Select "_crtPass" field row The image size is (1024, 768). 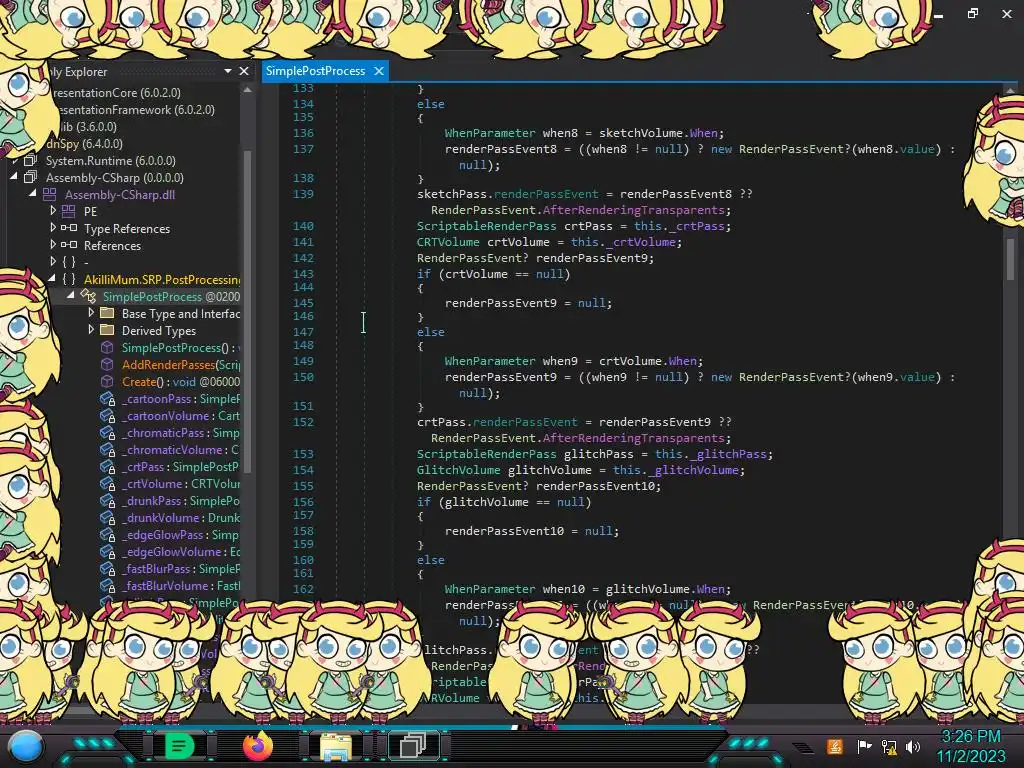180,467
